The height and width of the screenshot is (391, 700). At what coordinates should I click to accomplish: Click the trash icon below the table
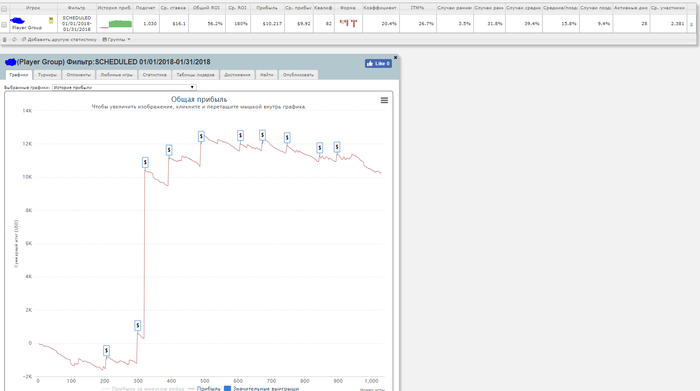click(5, 40)
